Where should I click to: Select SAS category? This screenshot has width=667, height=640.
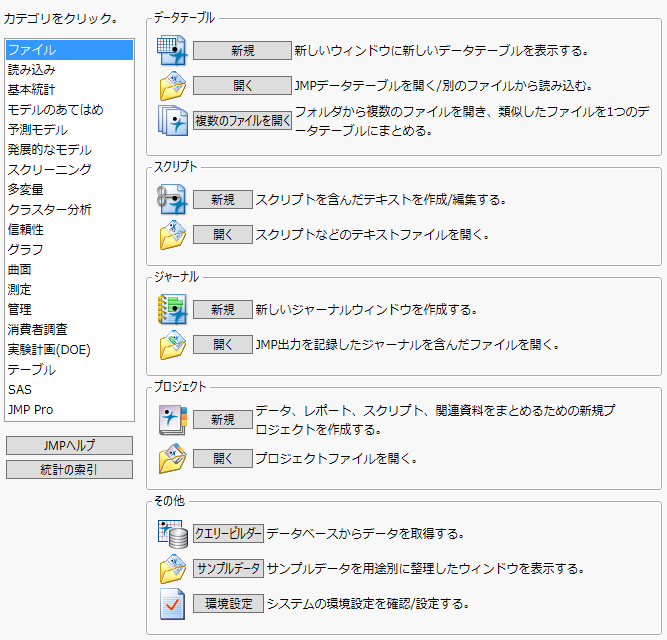69,390
